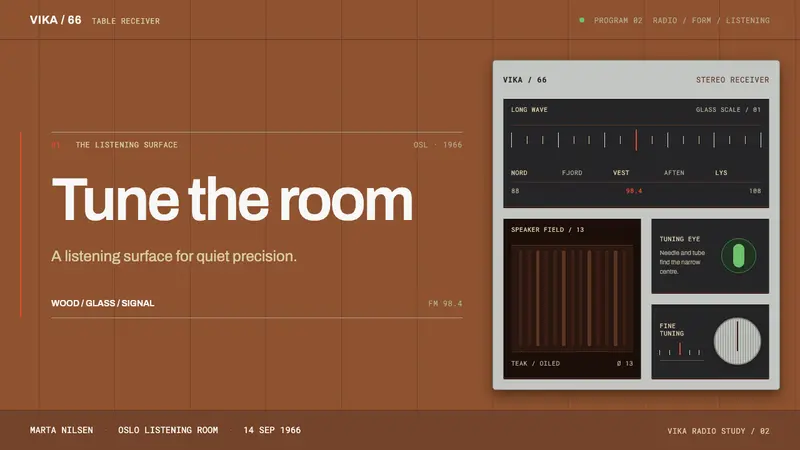Click STEREO RECEIVER on the radio panel
Image resolution: width=800 pixels, height=450 pixels.
(x=733, y=80)
